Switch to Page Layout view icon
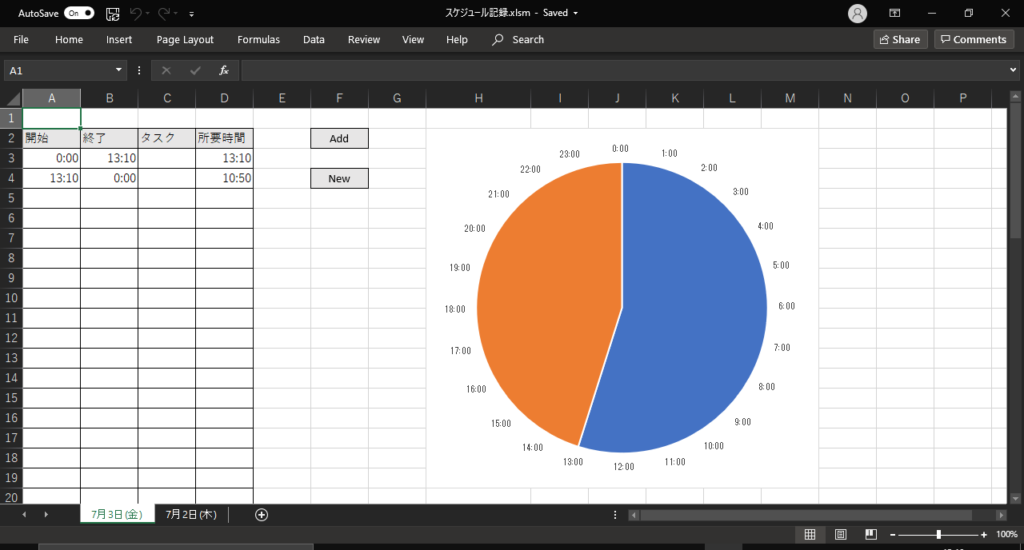 coord(841,534)
